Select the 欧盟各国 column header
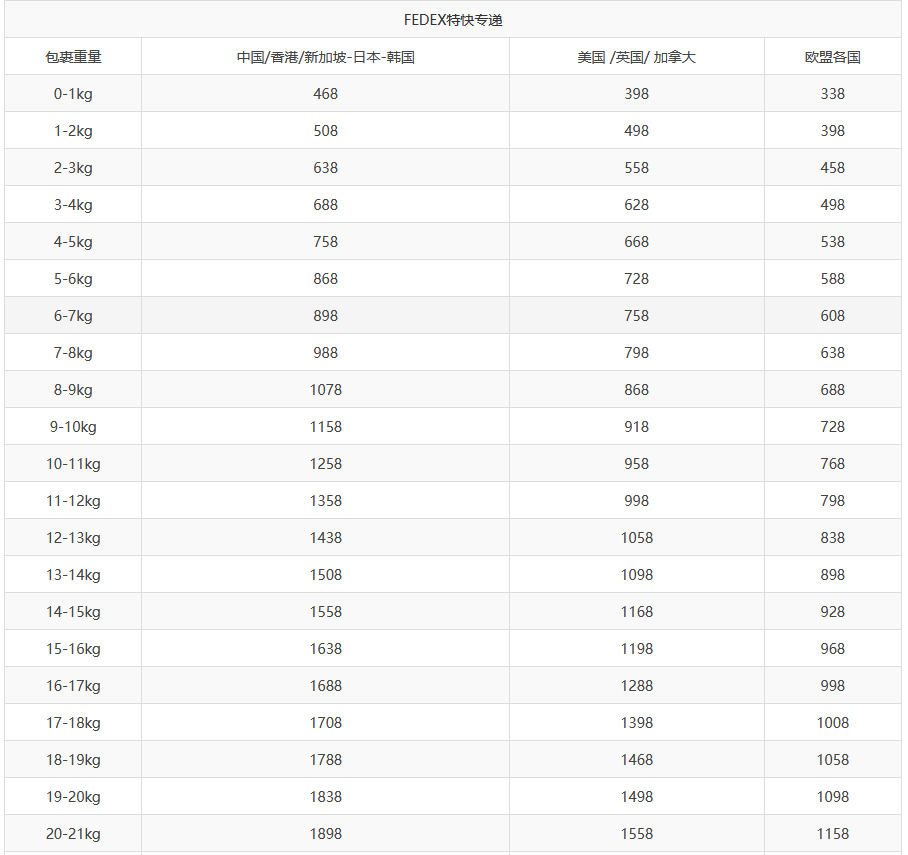The image size is (908, 855). tap(832, 57)
